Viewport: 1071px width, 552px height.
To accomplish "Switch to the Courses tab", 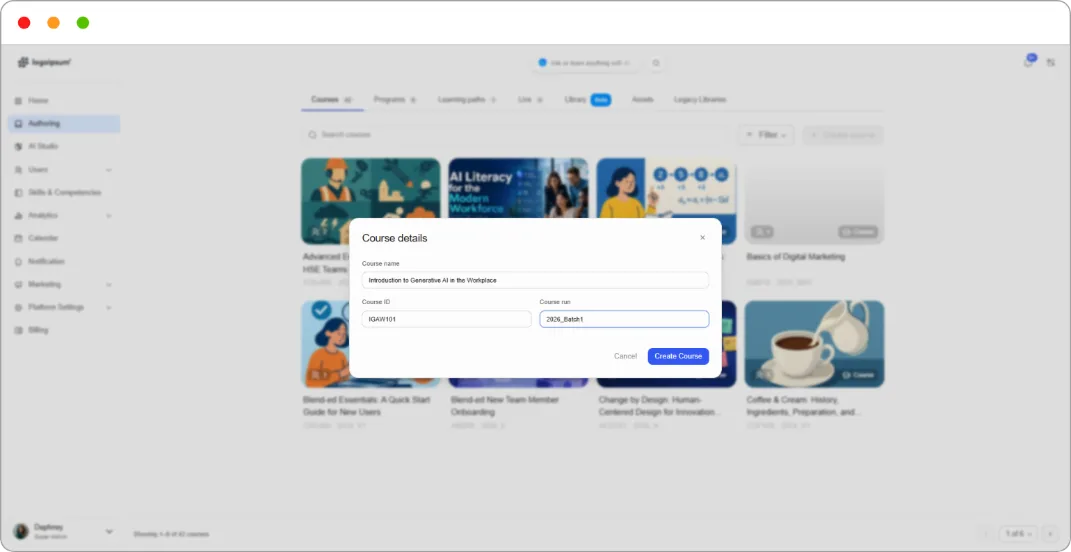I will [332, 100].
